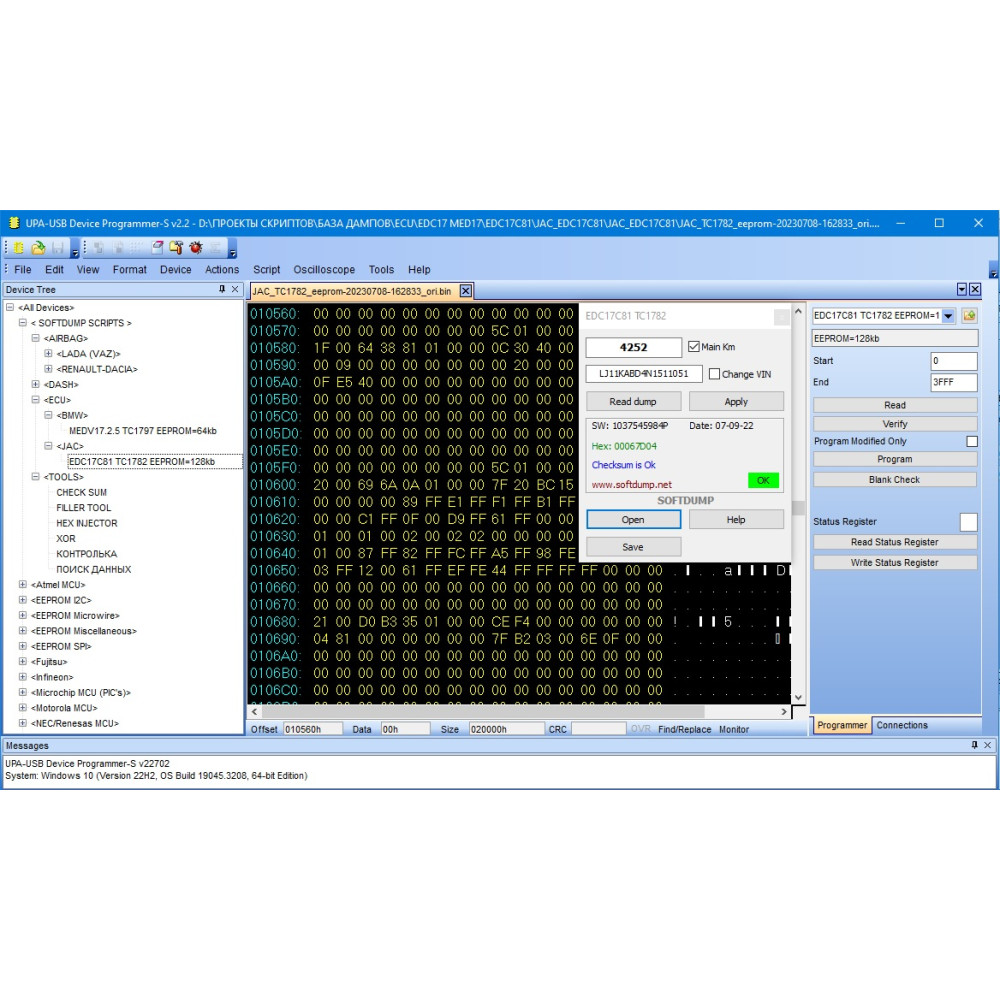1000x1000 pixels.
Task: Open the Format menu
Action: (x=129, y=270)
